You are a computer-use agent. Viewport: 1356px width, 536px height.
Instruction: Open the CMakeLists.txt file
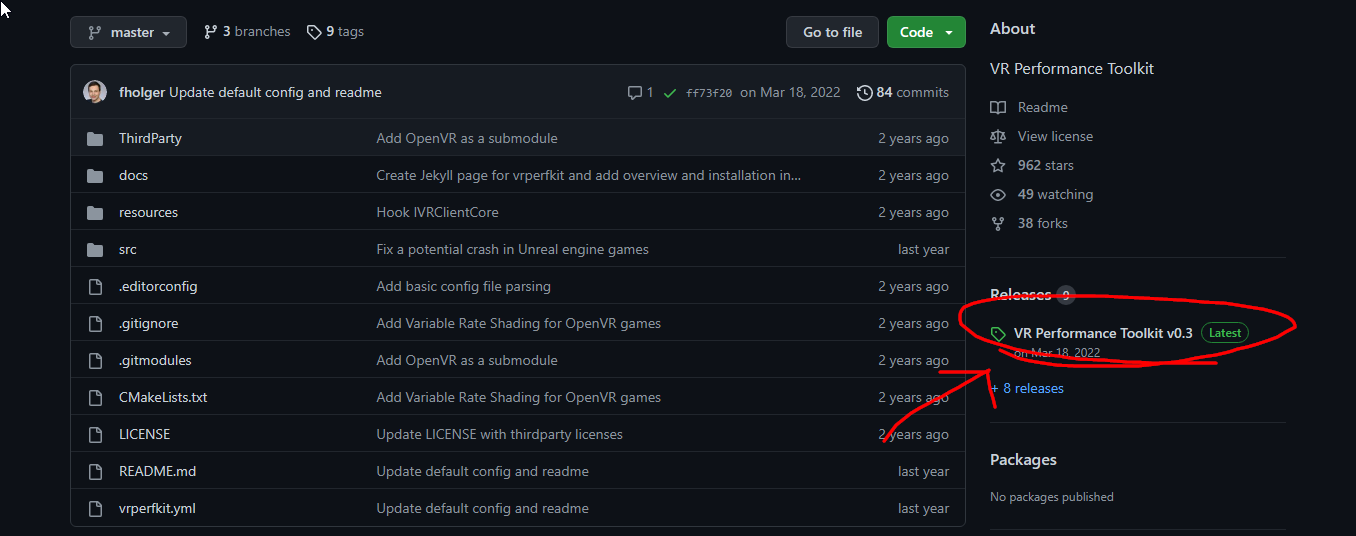tap(163, 397)
